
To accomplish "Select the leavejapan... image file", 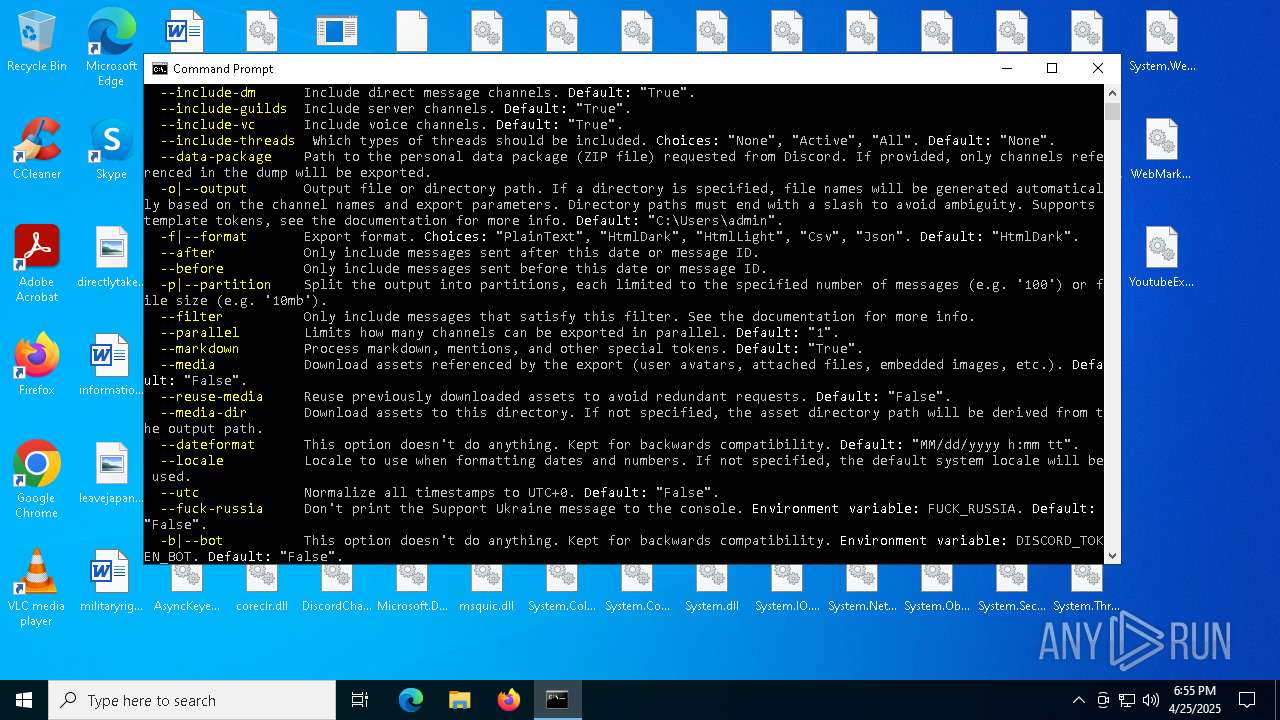I will point(111,473).
